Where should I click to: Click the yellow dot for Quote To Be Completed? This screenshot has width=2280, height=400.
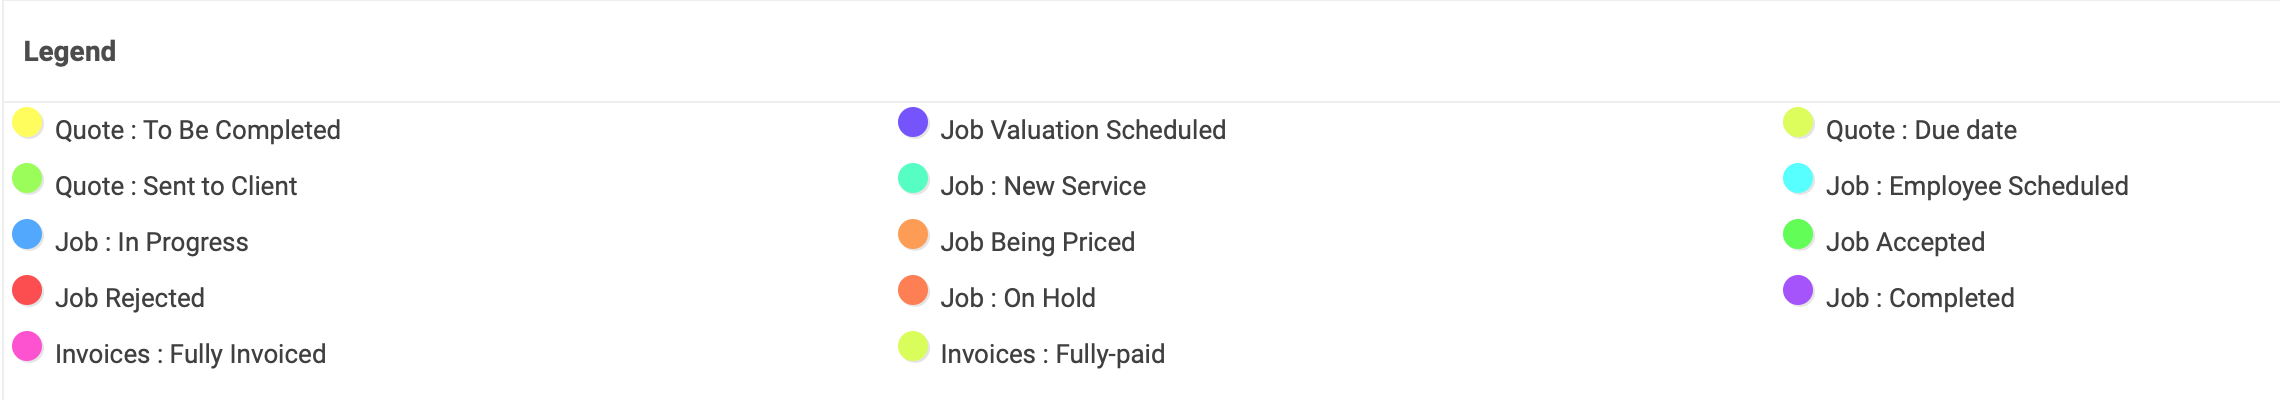click(28, 123)
